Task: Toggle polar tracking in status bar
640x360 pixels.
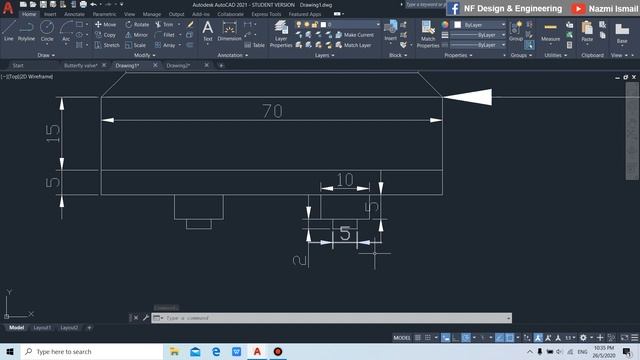Action: (x=466, y=338)
